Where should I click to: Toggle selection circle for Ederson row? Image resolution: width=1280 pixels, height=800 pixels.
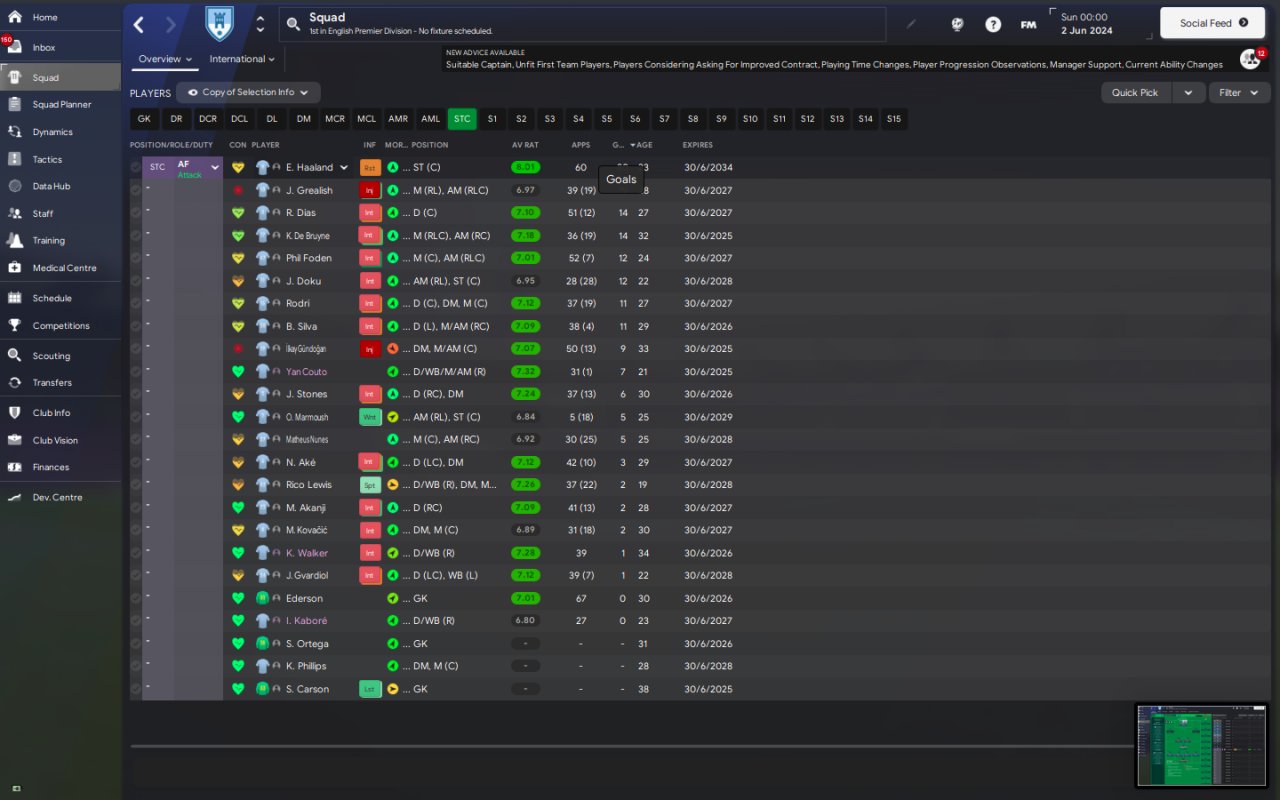tap(136, 598)
